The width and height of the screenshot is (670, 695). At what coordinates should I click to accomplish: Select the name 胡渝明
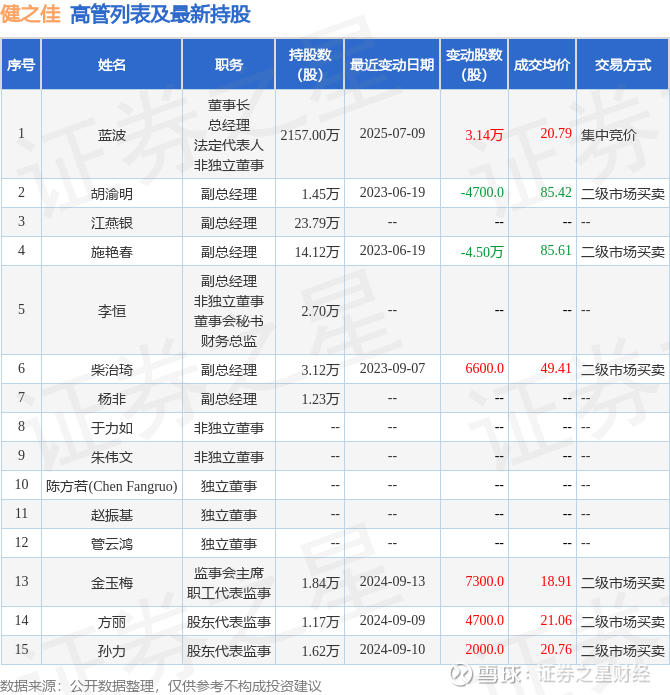tap(112, 194)
